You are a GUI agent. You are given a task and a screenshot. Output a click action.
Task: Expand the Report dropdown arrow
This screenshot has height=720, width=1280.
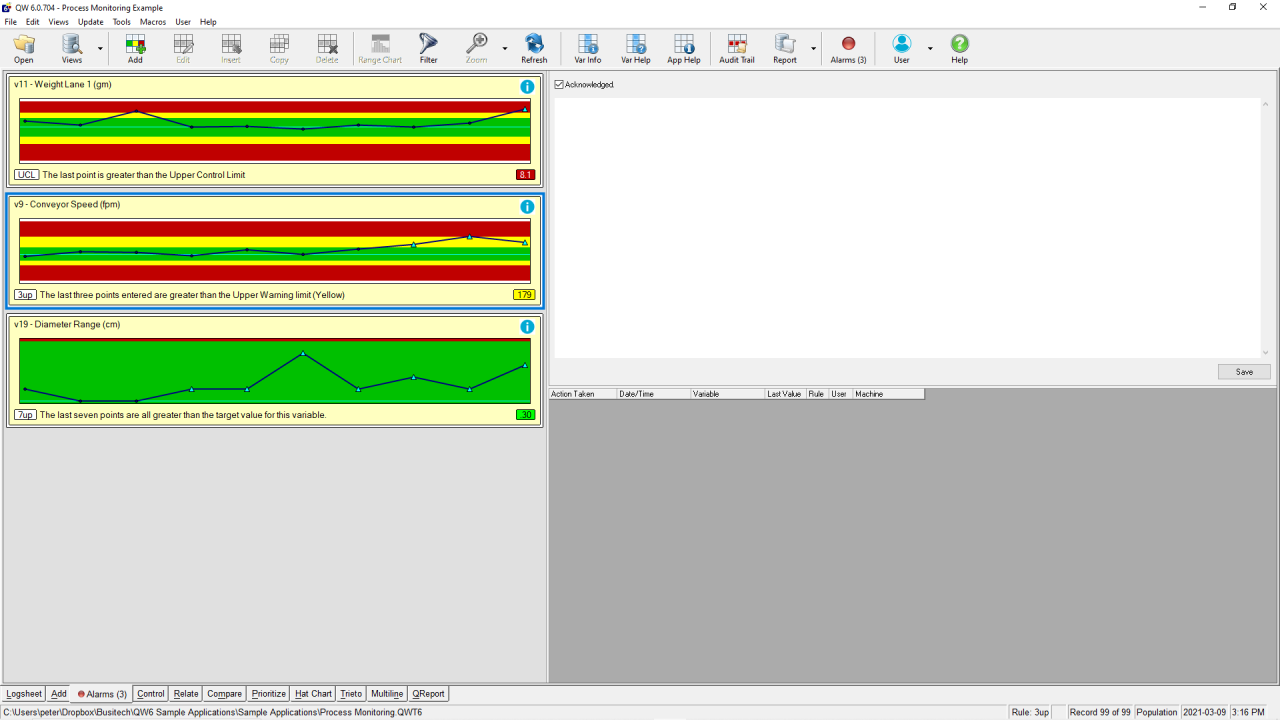(x=813, y=48)
